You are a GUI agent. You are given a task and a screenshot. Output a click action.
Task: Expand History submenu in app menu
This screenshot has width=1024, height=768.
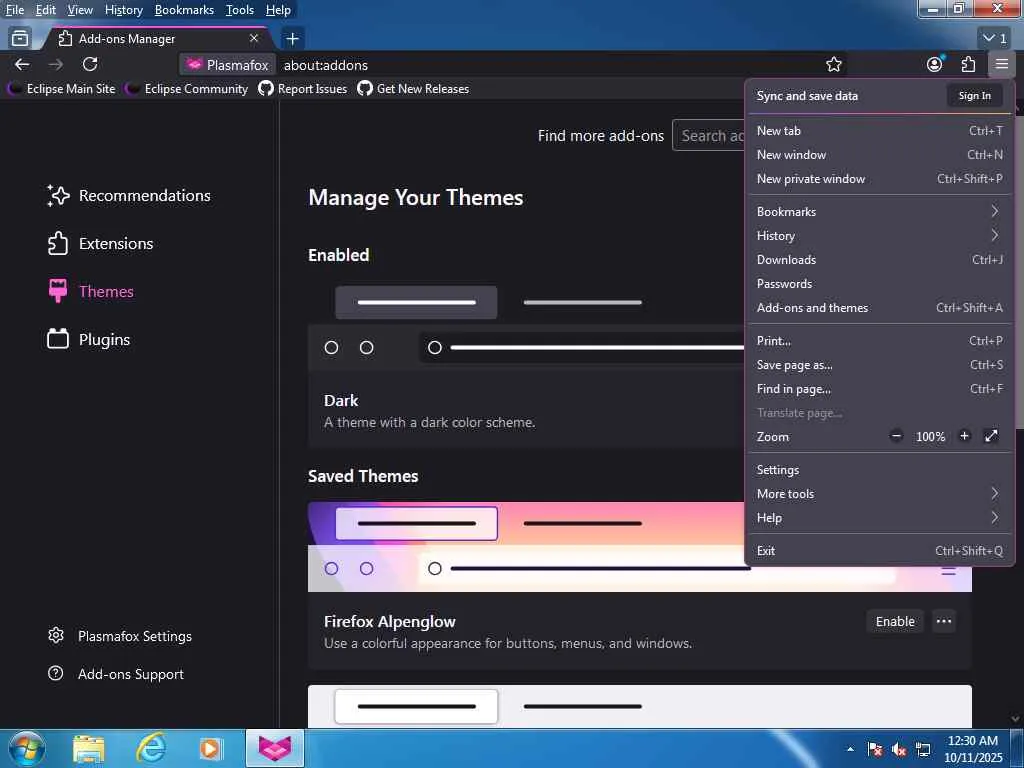pos(878,236)
